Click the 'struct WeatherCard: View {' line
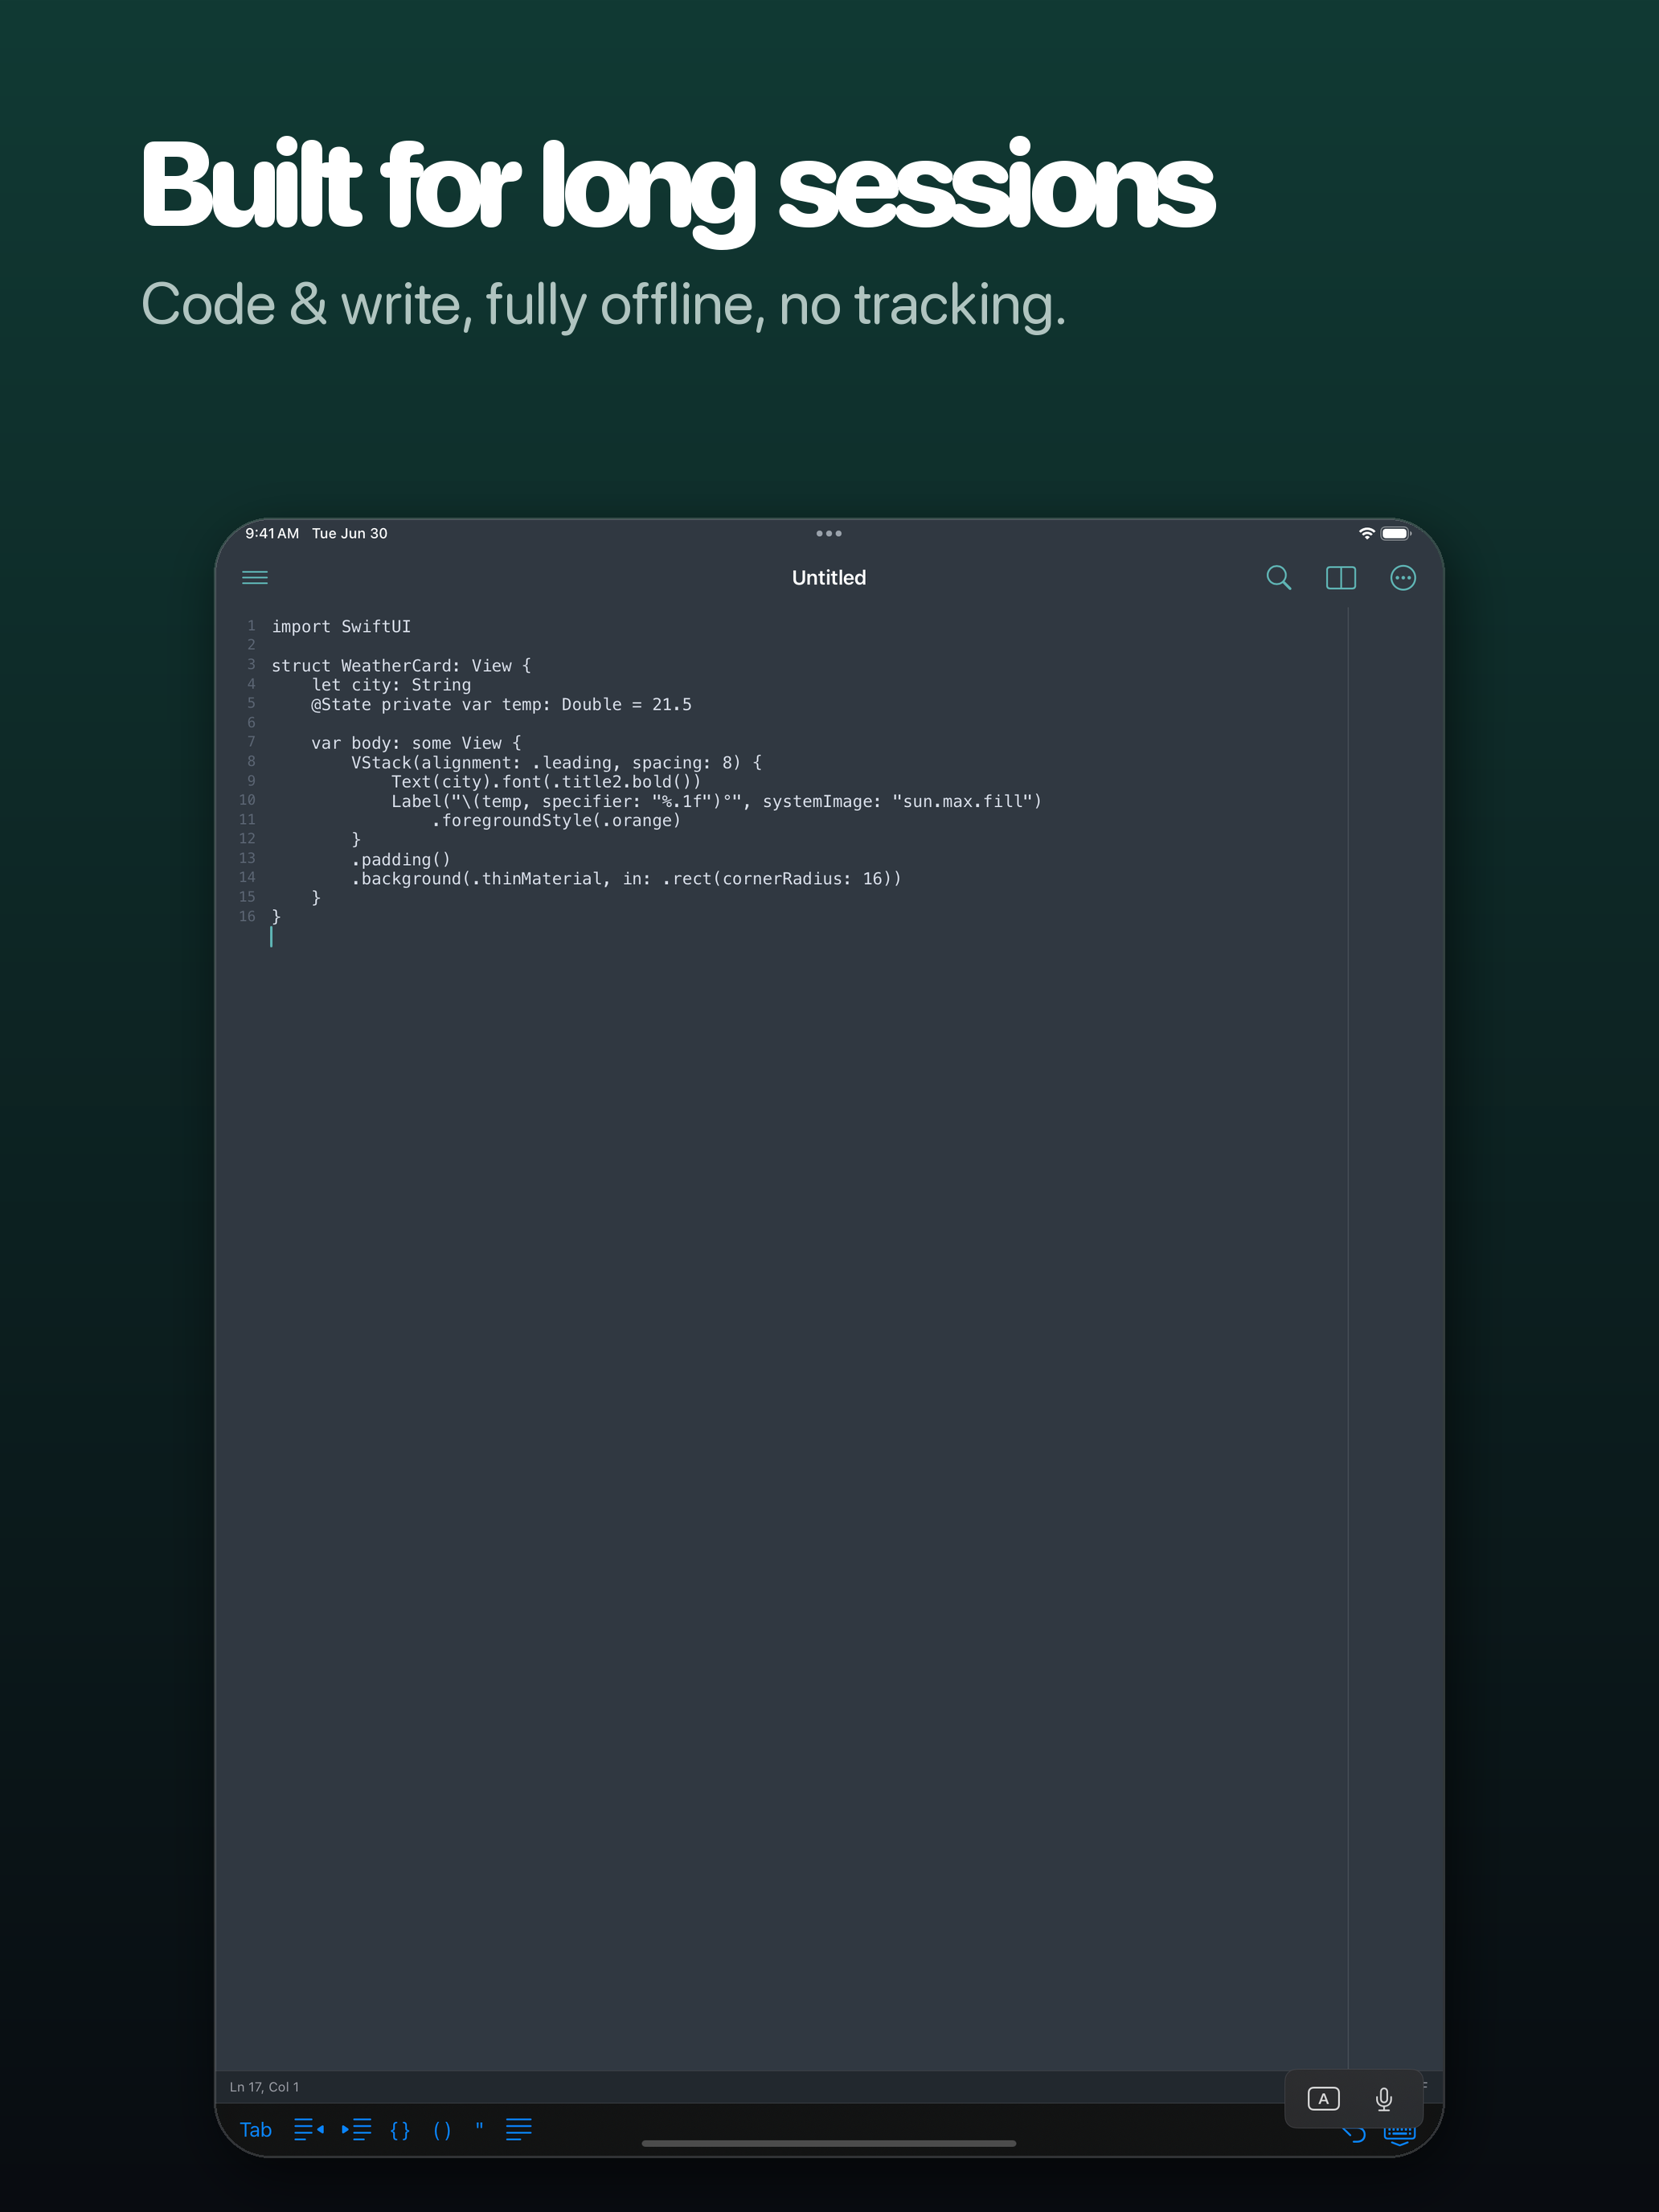 (401, 665)
